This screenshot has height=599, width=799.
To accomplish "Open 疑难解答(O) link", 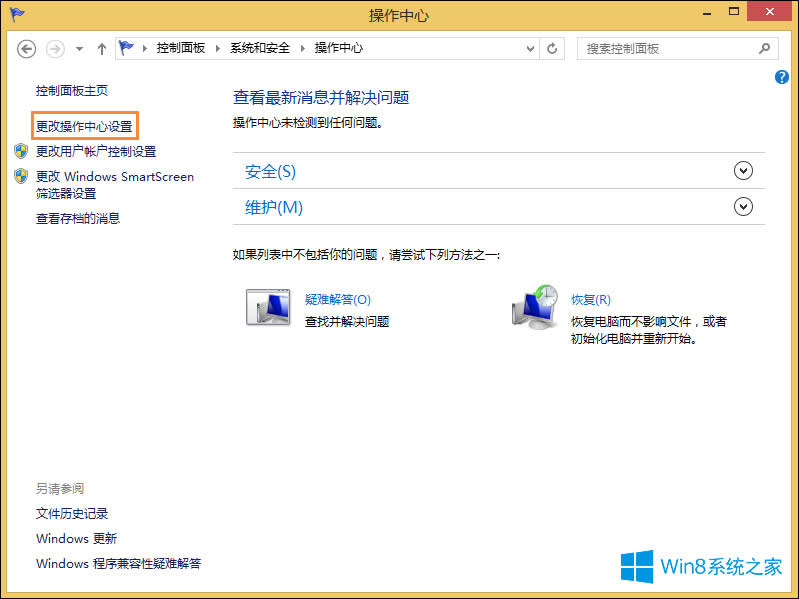I will click(338, 300).
